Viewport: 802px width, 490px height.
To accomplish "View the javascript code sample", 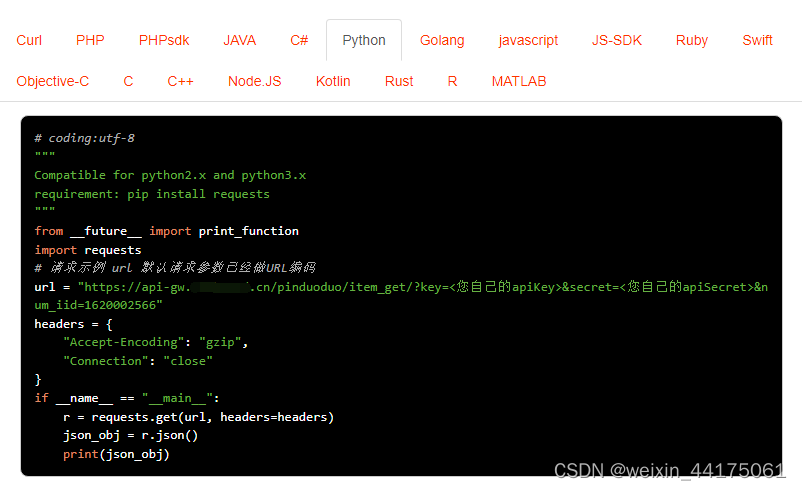I will (528, 40).
